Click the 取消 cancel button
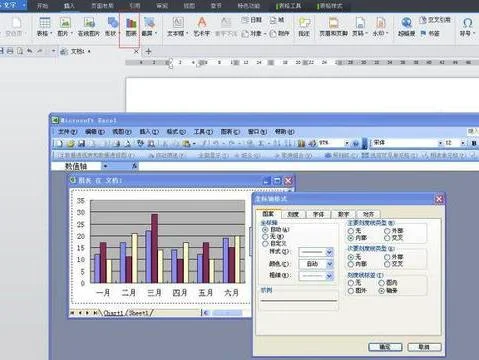This screenshot has width=479, height=360. coord(424,347)
